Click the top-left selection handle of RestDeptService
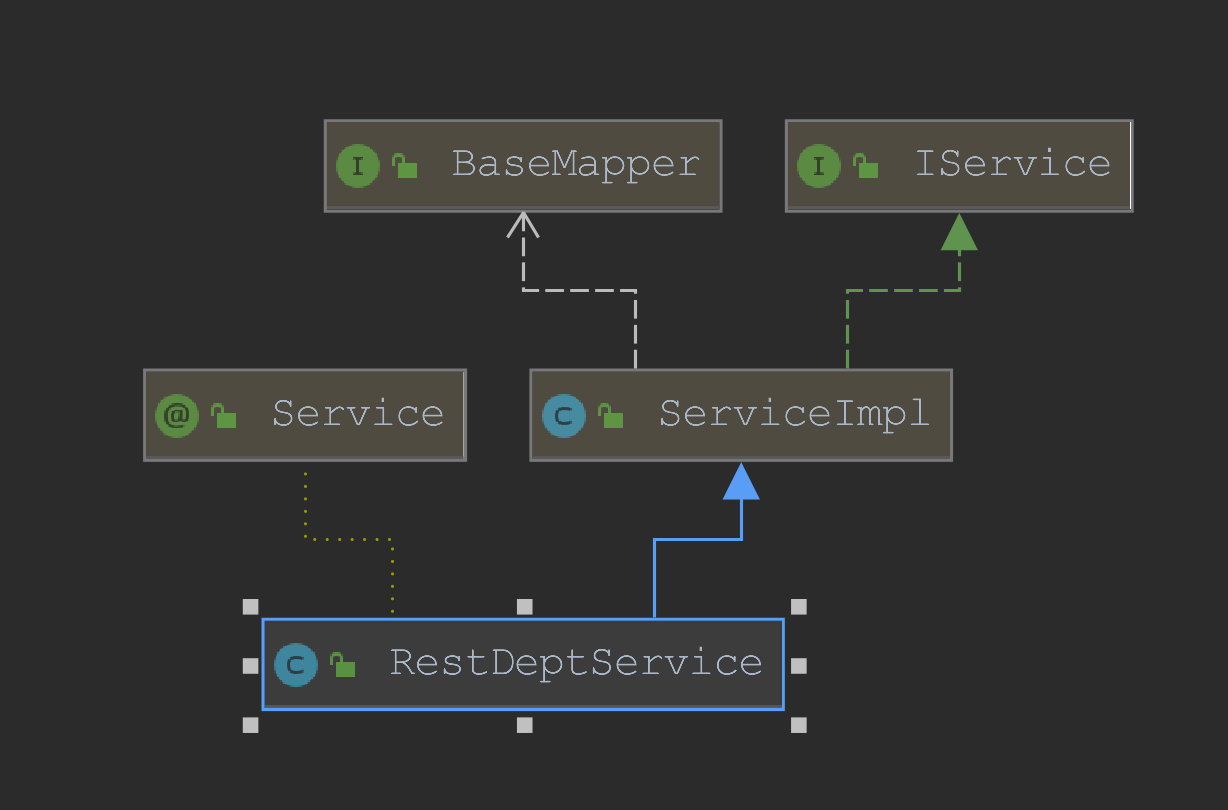The image size is (1228, 810). click(x=250, y=605)
